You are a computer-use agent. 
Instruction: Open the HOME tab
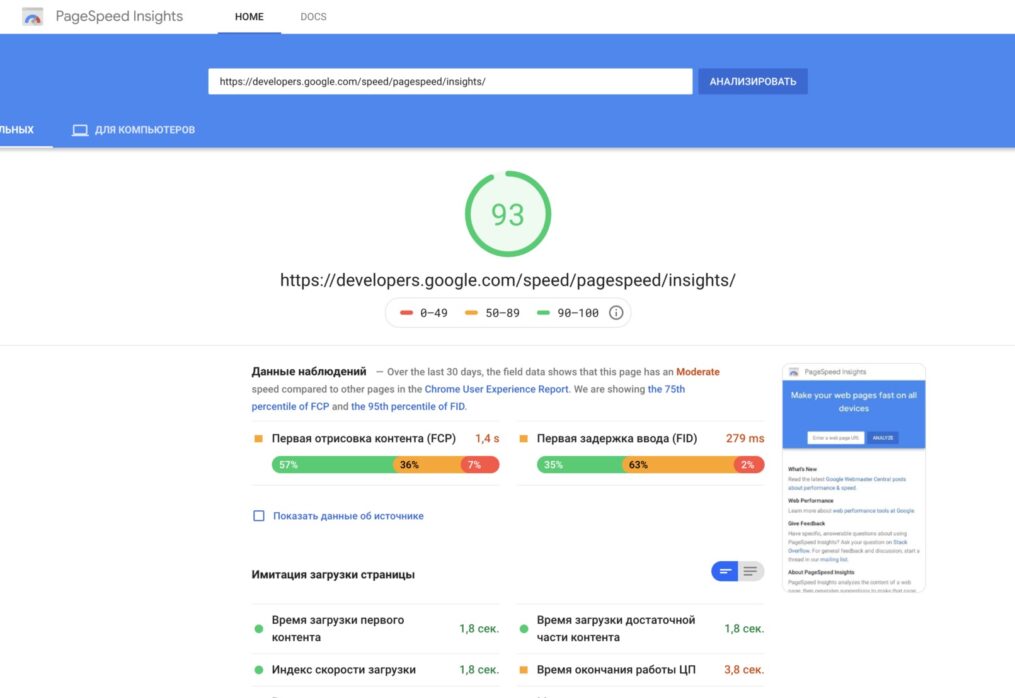[249, 17]
